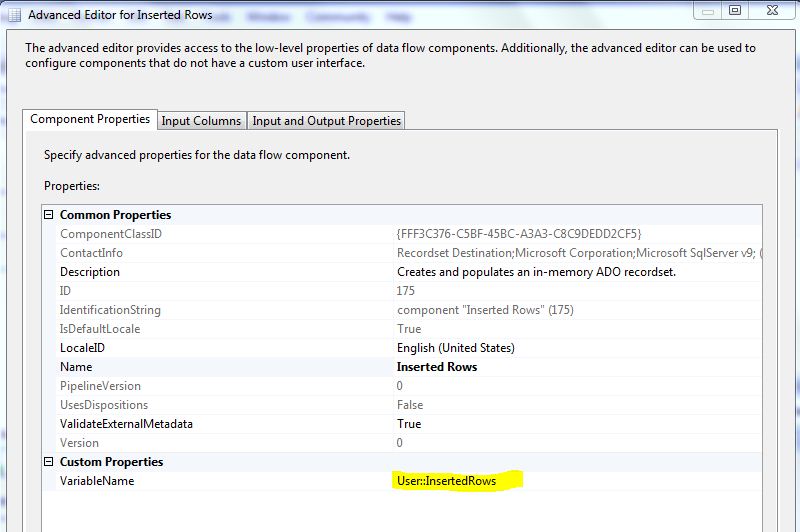Select the Component Properties tab
800x532 pixels.
90,119
